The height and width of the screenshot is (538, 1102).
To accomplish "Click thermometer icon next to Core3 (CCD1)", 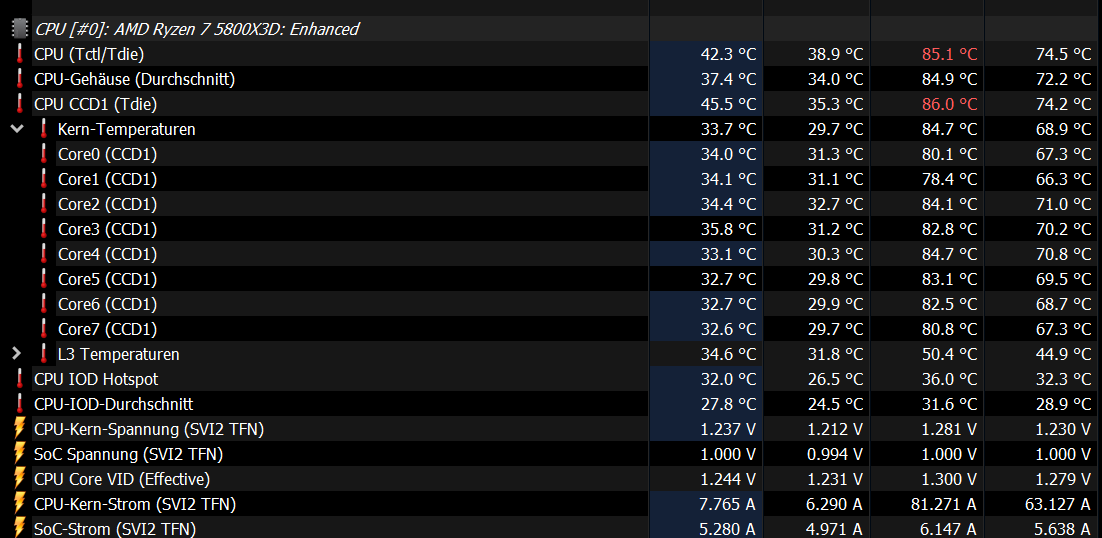I will click(44, 229).
